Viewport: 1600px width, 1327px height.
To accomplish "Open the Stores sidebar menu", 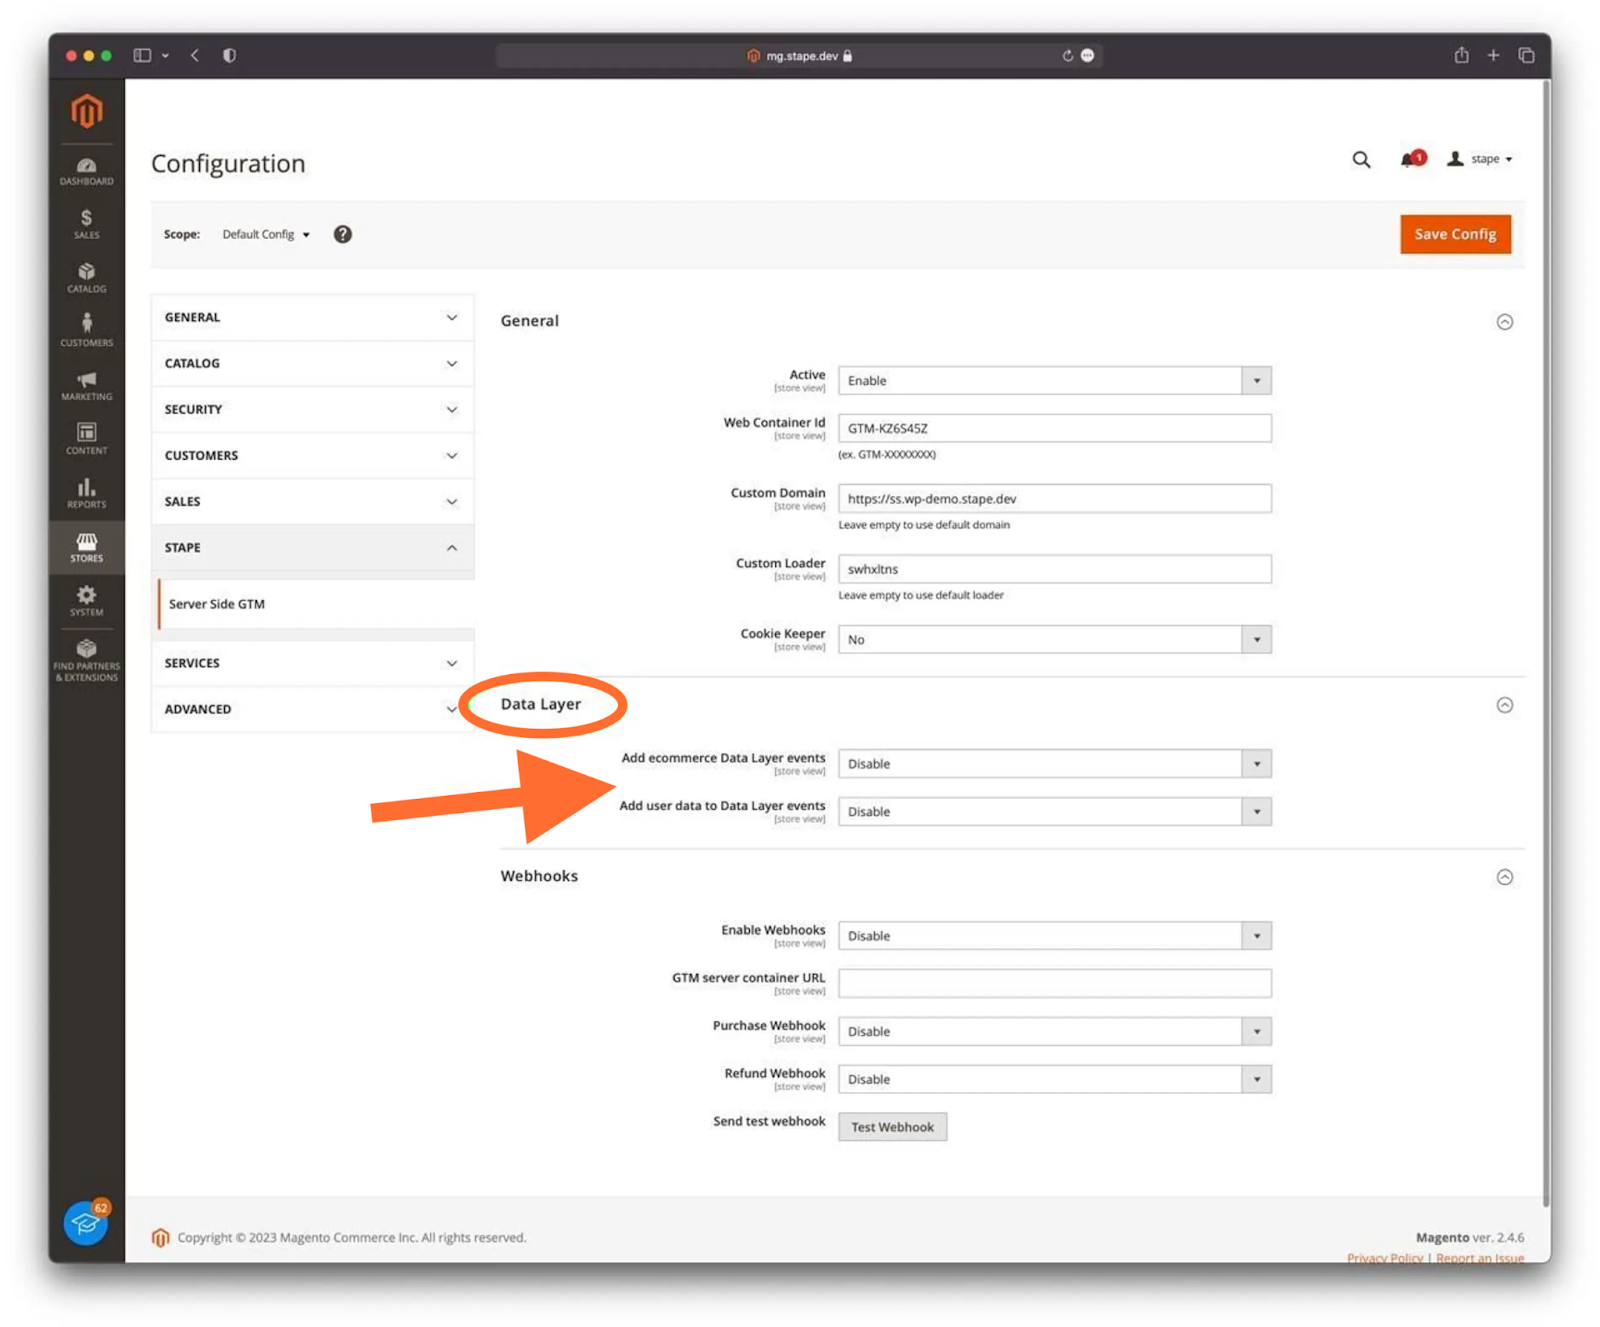I will coord(86,547).
